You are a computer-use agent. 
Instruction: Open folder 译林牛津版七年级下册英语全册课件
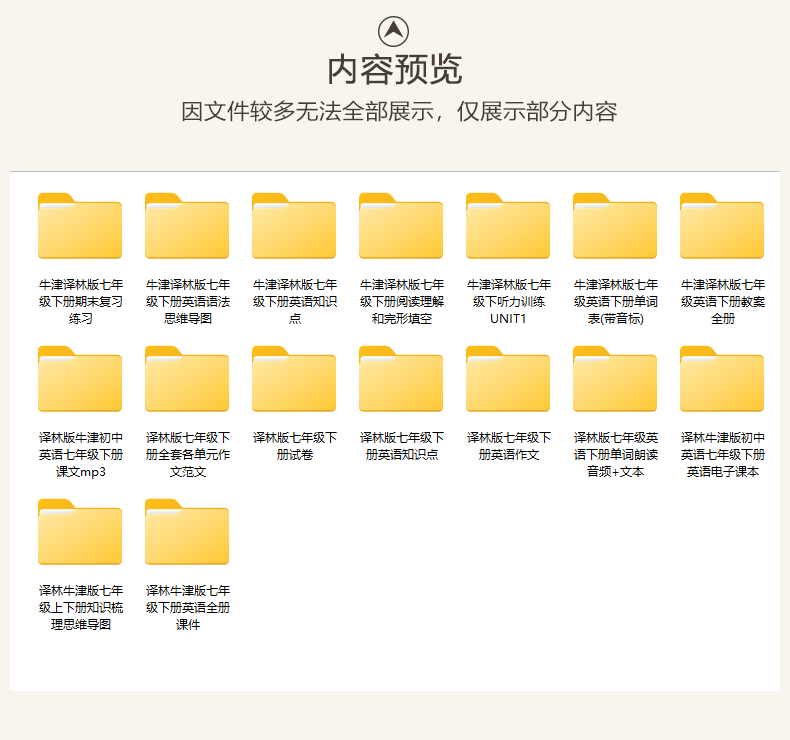(x=187, y=532)
